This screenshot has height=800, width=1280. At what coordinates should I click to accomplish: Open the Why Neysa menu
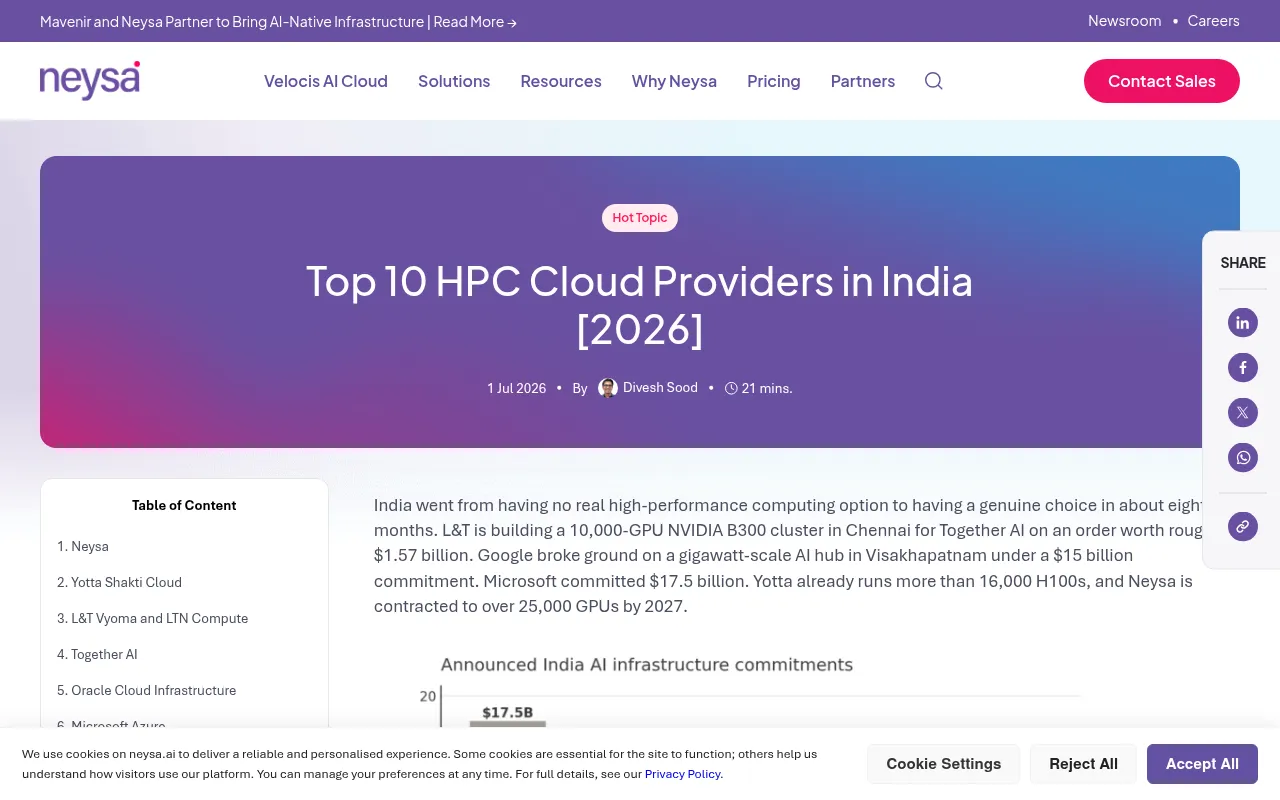pos(674,81)
